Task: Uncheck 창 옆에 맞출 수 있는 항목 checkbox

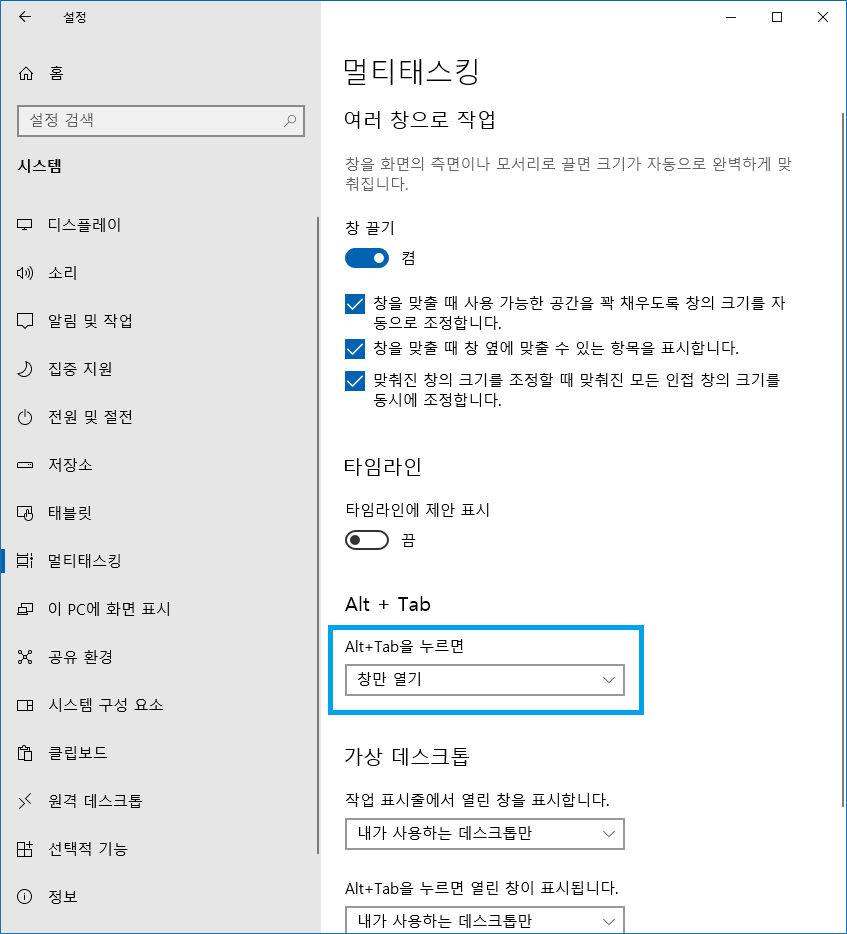Action: coord(354,348)
